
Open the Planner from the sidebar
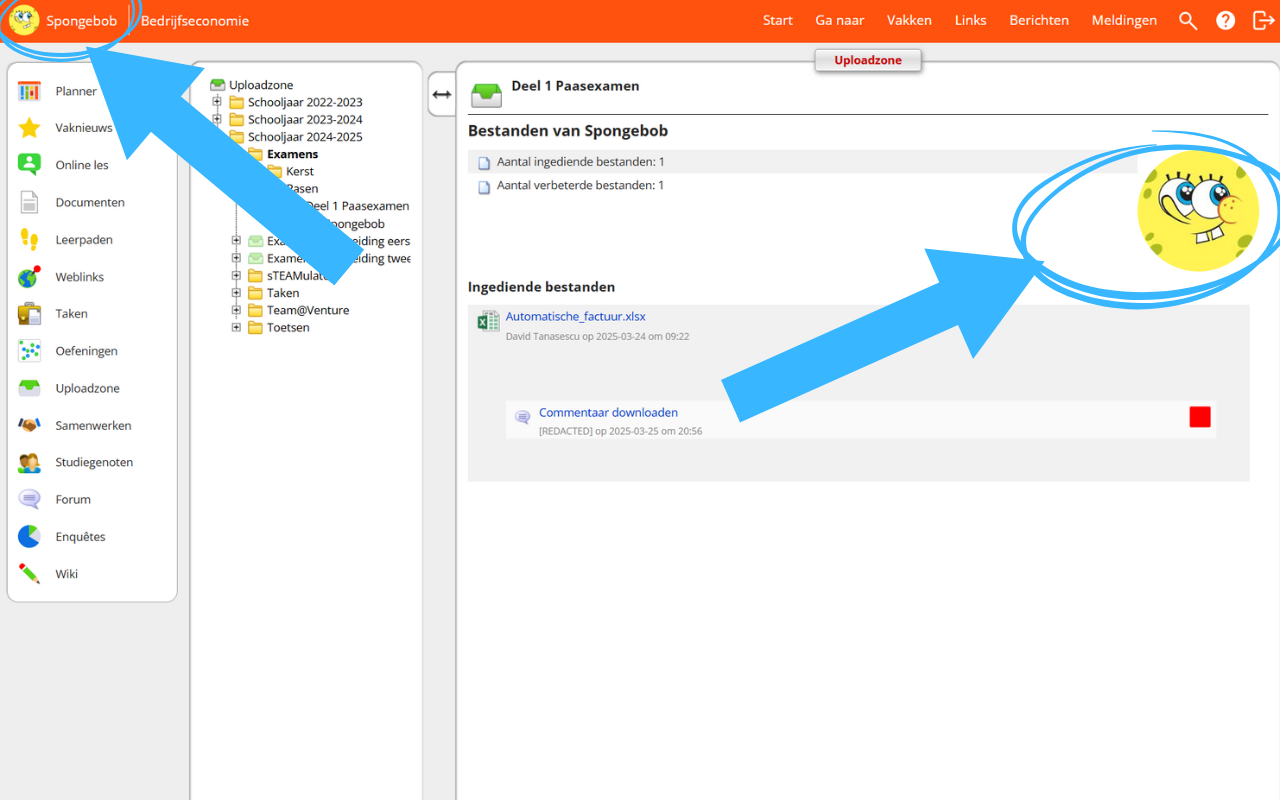[74, 91]
